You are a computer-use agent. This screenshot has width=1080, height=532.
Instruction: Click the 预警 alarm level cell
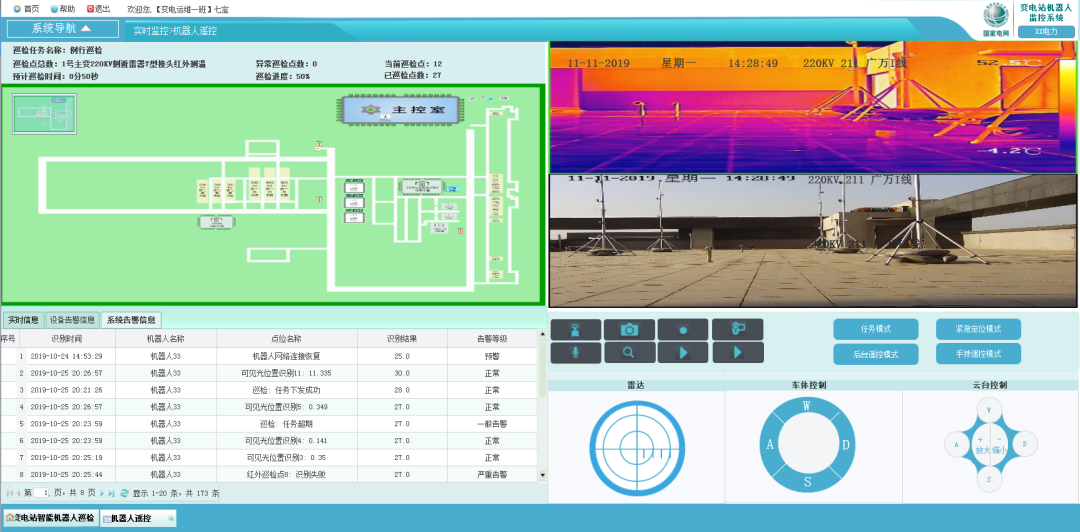click(492, 356)
